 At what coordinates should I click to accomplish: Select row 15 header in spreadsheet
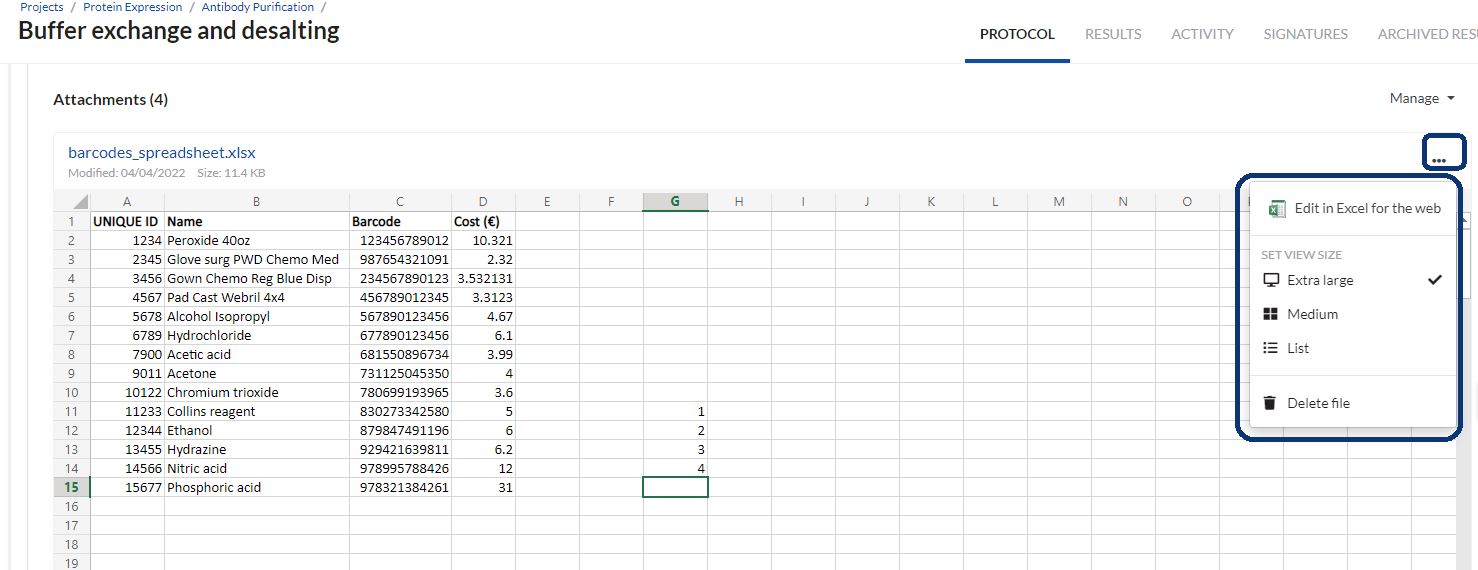[x=71, y=487]
